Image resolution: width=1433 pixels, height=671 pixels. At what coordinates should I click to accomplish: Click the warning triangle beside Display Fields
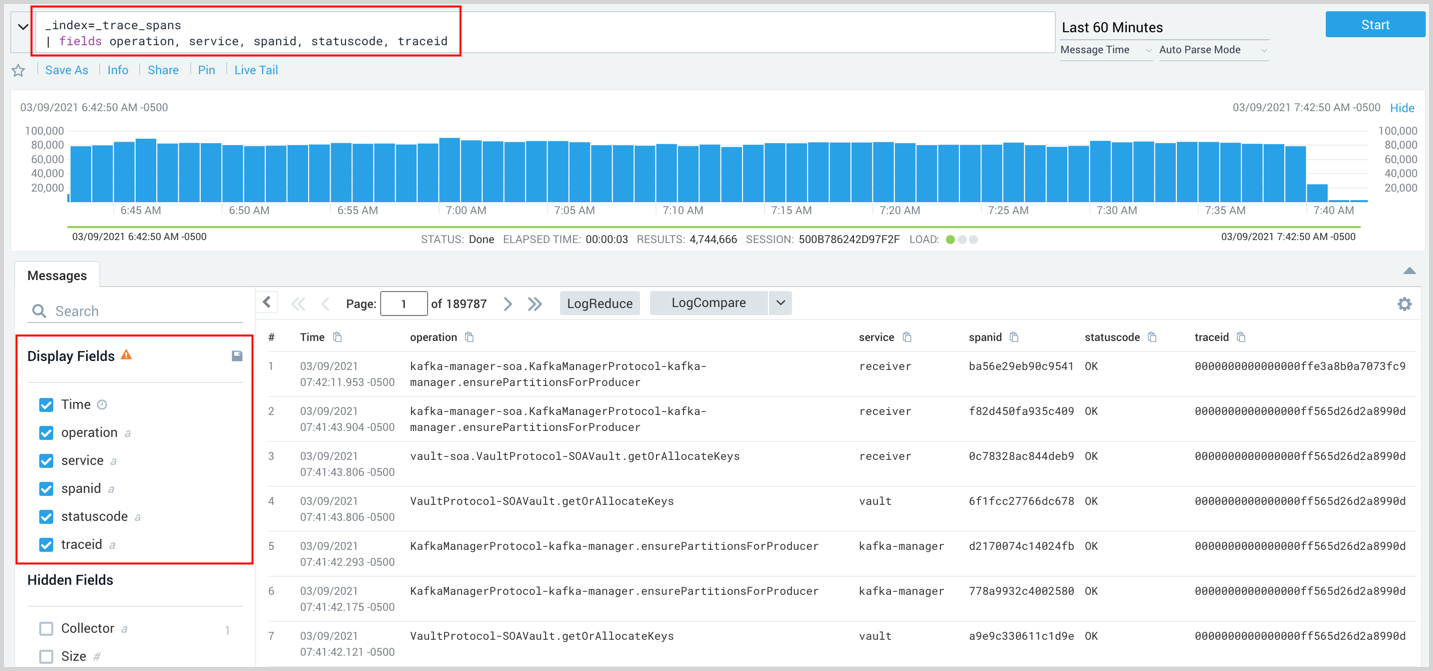click(x=125, y=355)
